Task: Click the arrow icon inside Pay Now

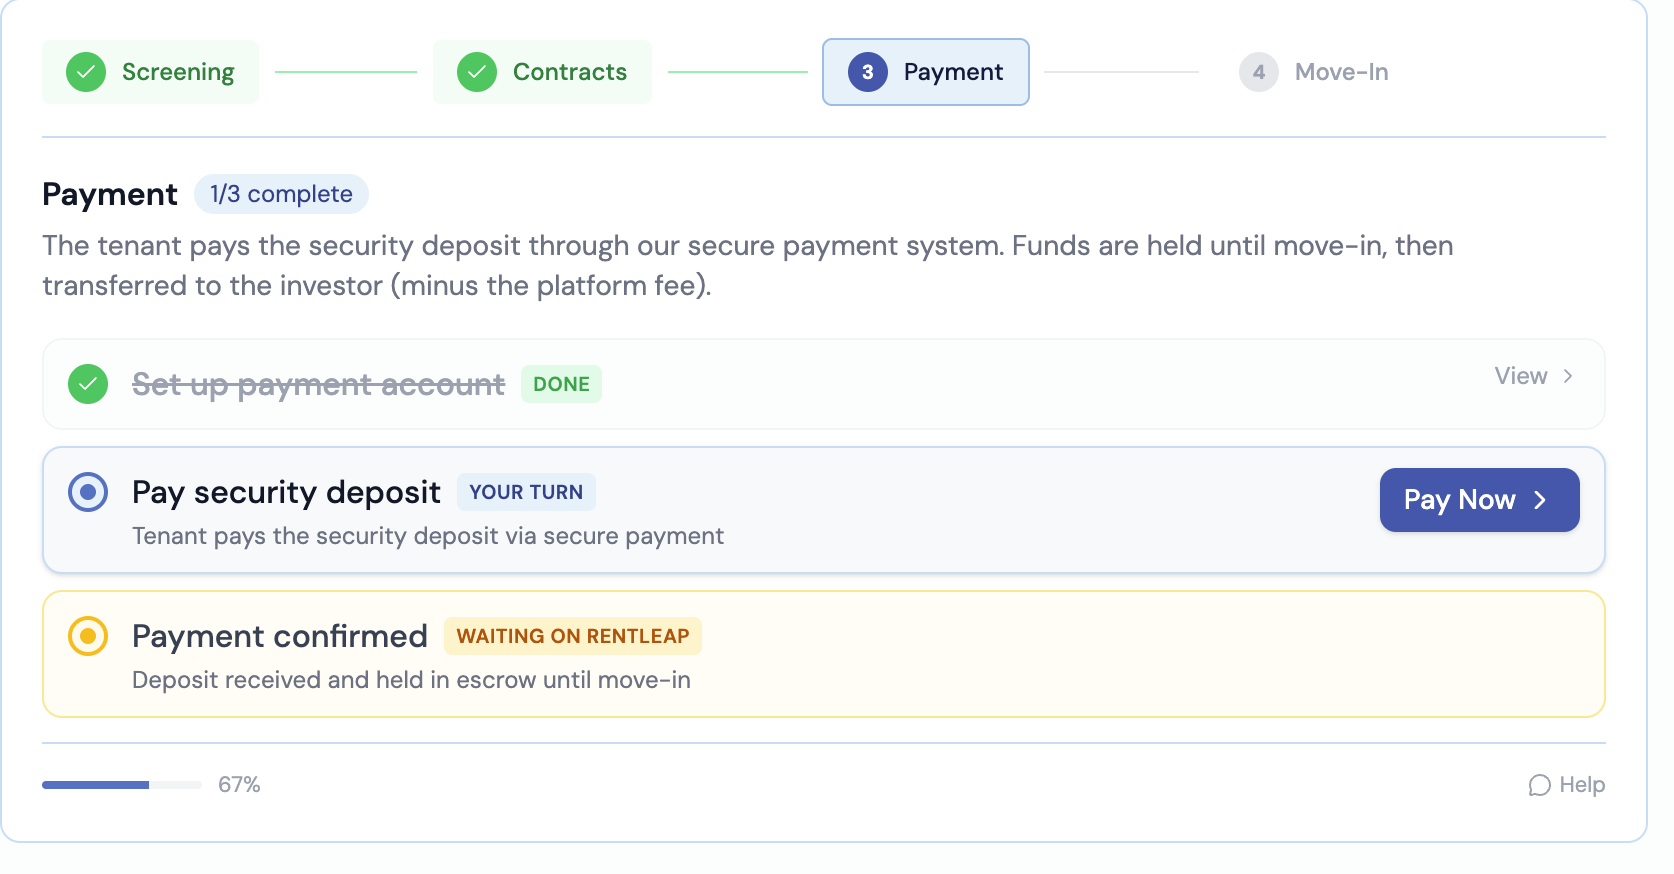Action: point(1540,500)
